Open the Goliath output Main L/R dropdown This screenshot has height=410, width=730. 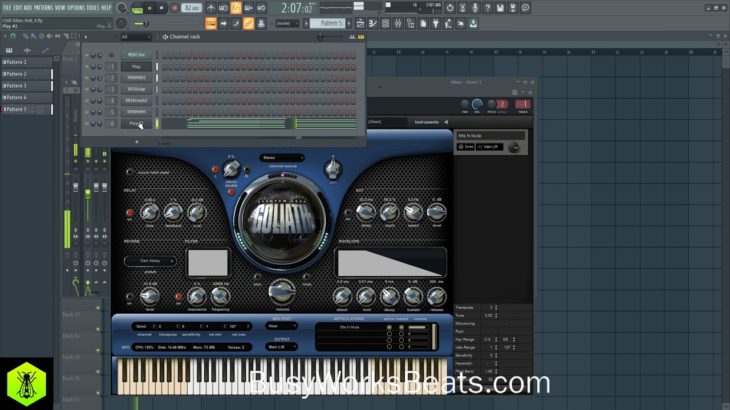click(281, 347)
